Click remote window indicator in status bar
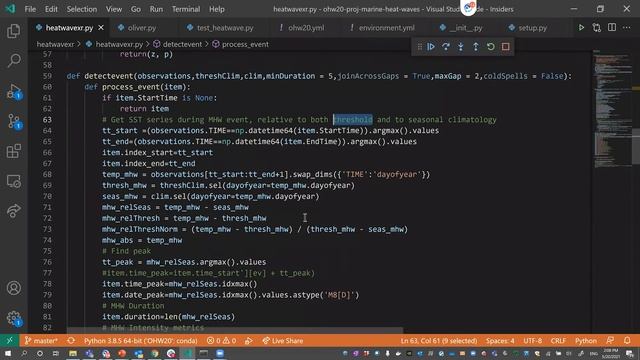Screen dimensions: 640x360 click(9, 340)
